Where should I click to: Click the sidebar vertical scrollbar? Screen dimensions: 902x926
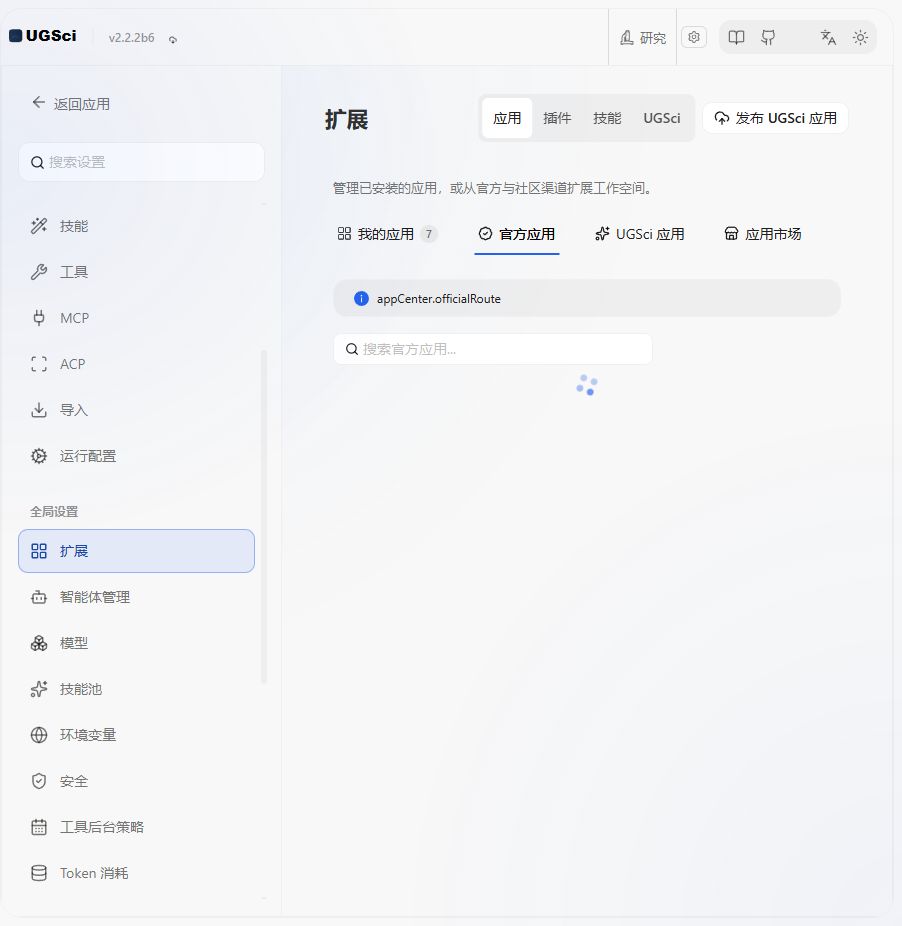point(263,517)
